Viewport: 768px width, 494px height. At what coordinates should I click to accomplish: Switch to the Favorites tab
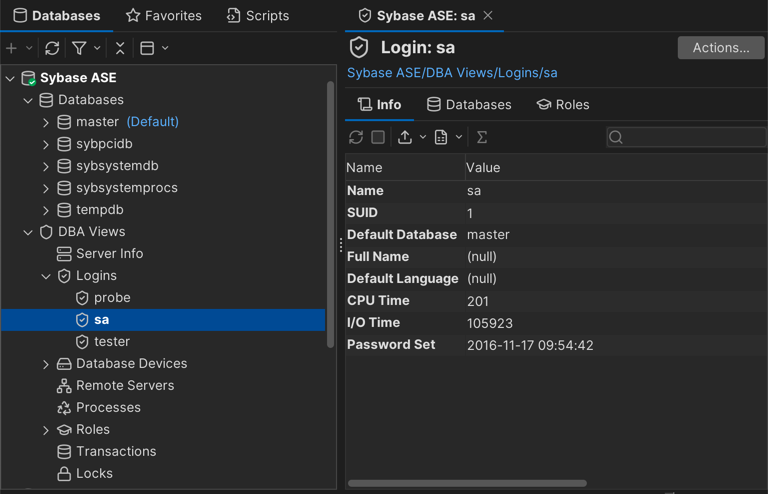point(163,16)
